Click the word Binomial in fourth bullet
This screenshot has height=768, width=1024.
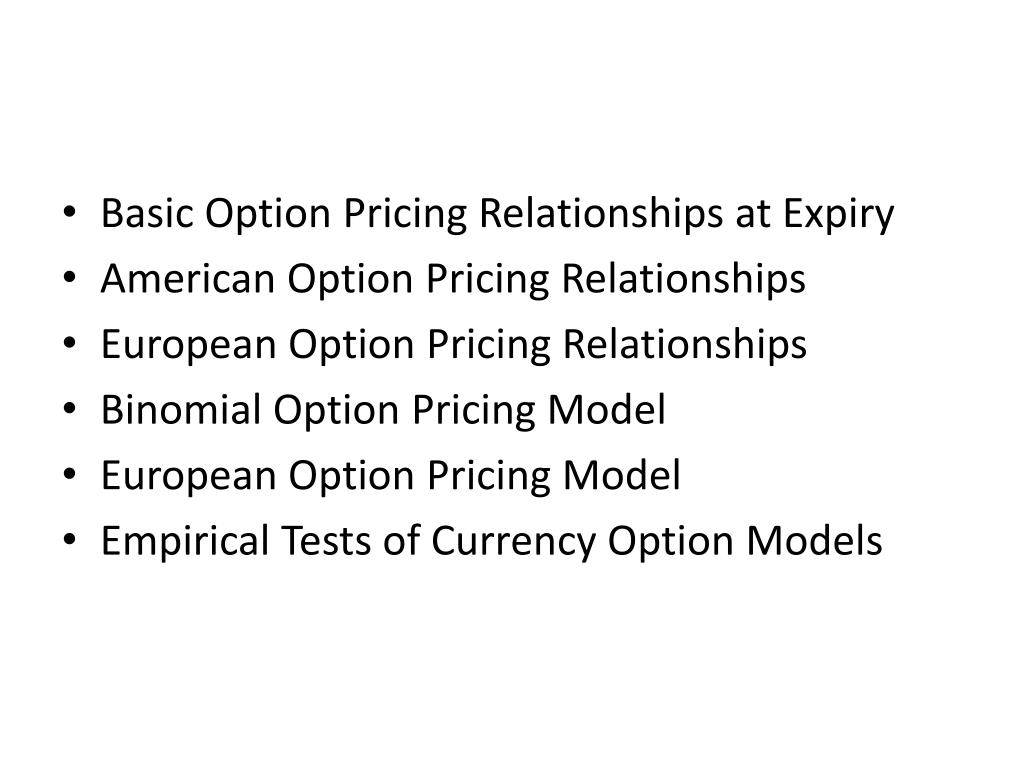coord(181,409)
